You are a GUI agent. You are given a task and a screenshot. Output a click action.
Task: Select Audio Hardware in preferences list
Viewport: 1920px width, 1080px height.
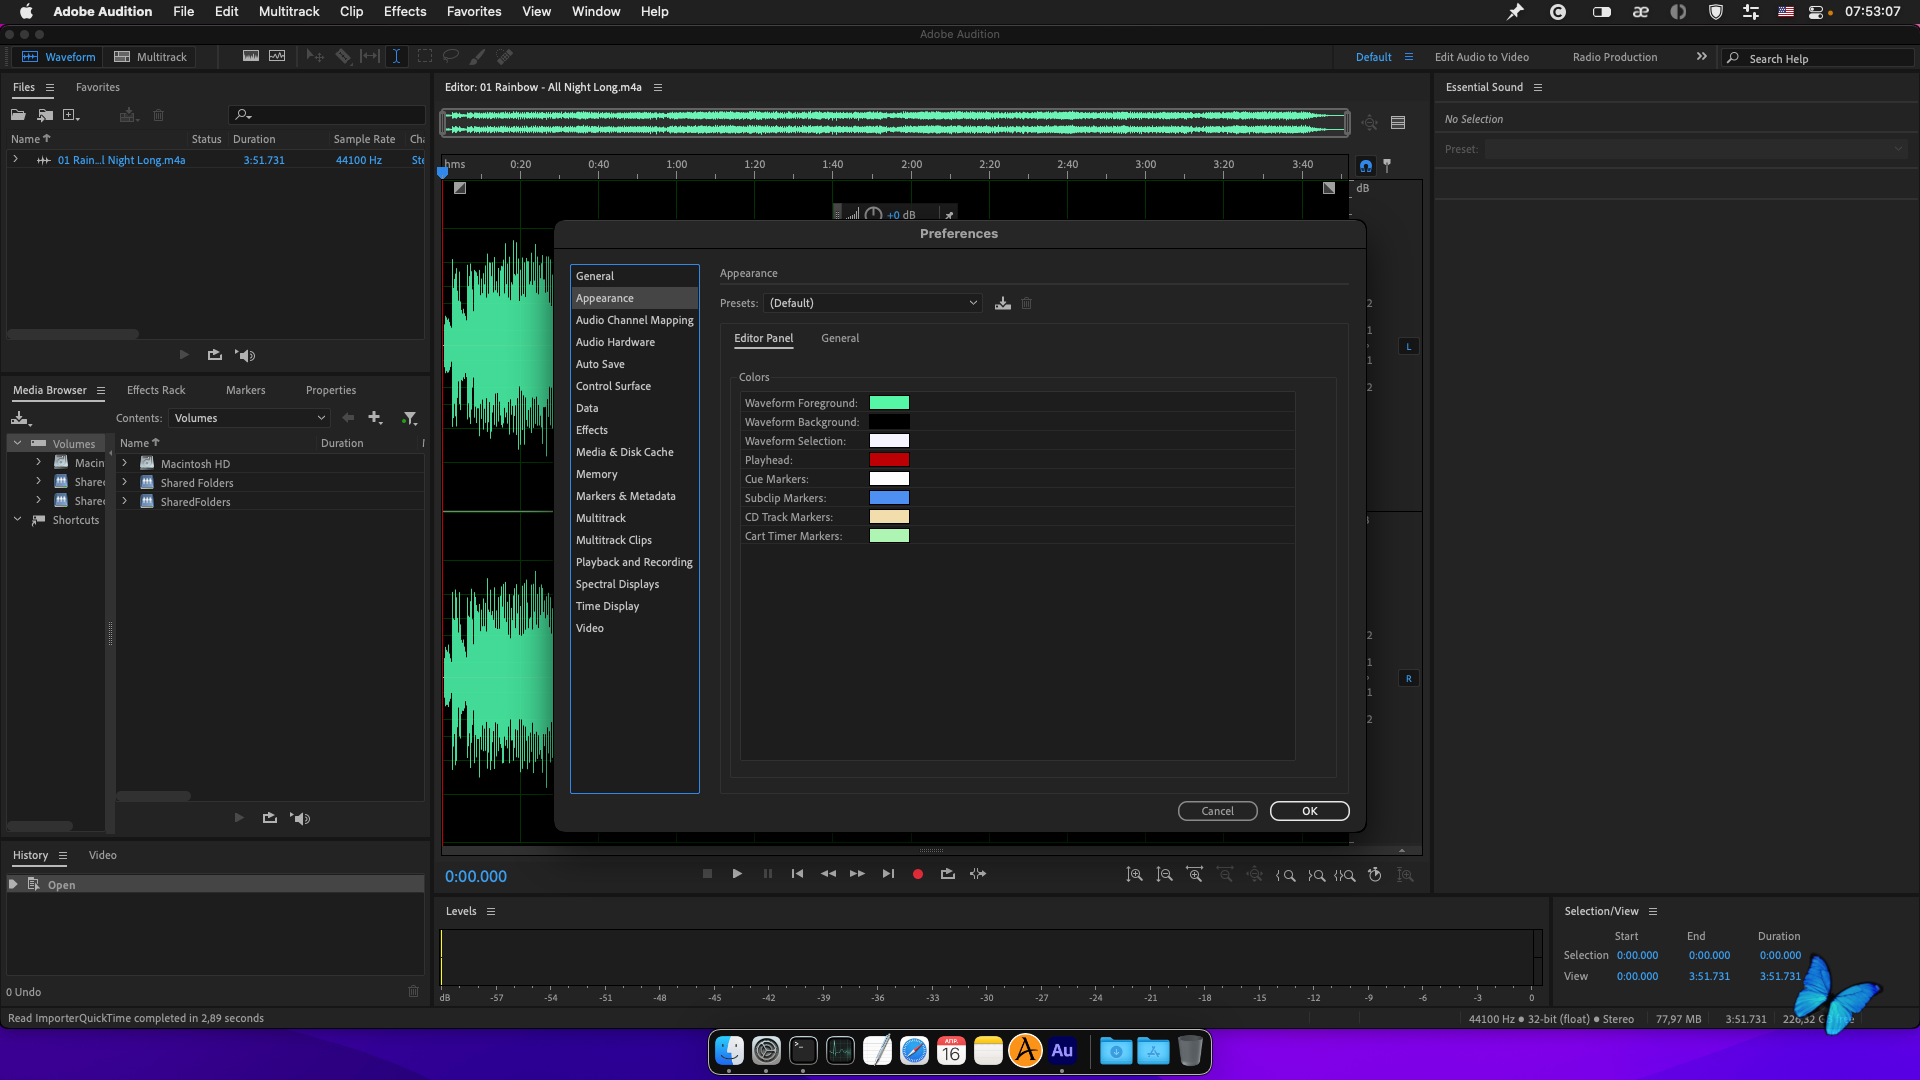click(615, 342)
